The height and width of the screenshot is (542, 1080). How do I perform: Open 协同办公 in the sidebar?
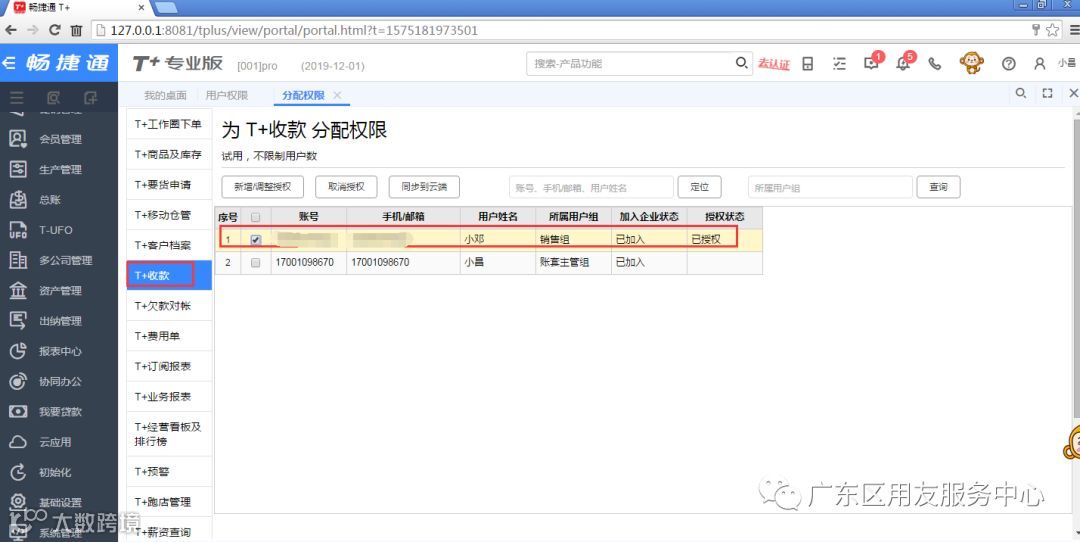(x=59, y=382)
